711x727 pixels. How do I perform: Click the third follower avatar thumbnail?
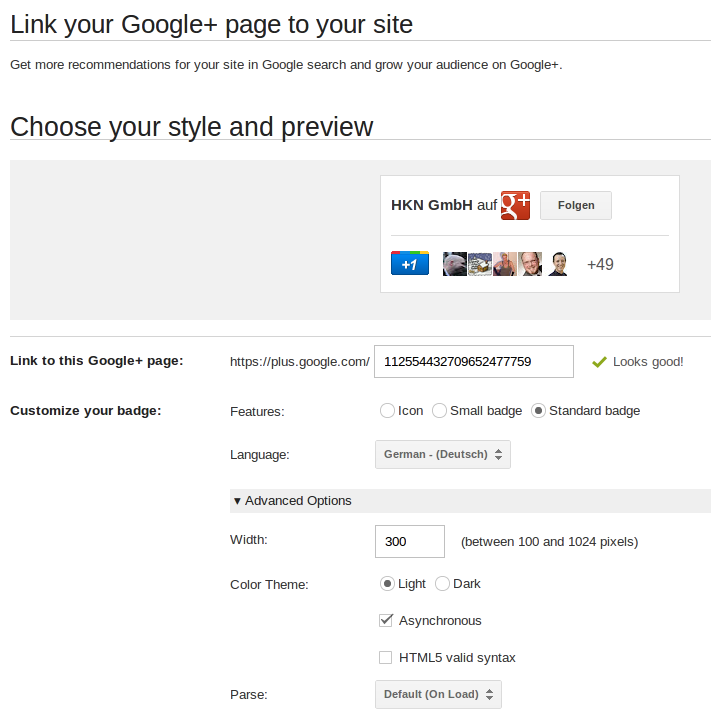tap(505, 264)
